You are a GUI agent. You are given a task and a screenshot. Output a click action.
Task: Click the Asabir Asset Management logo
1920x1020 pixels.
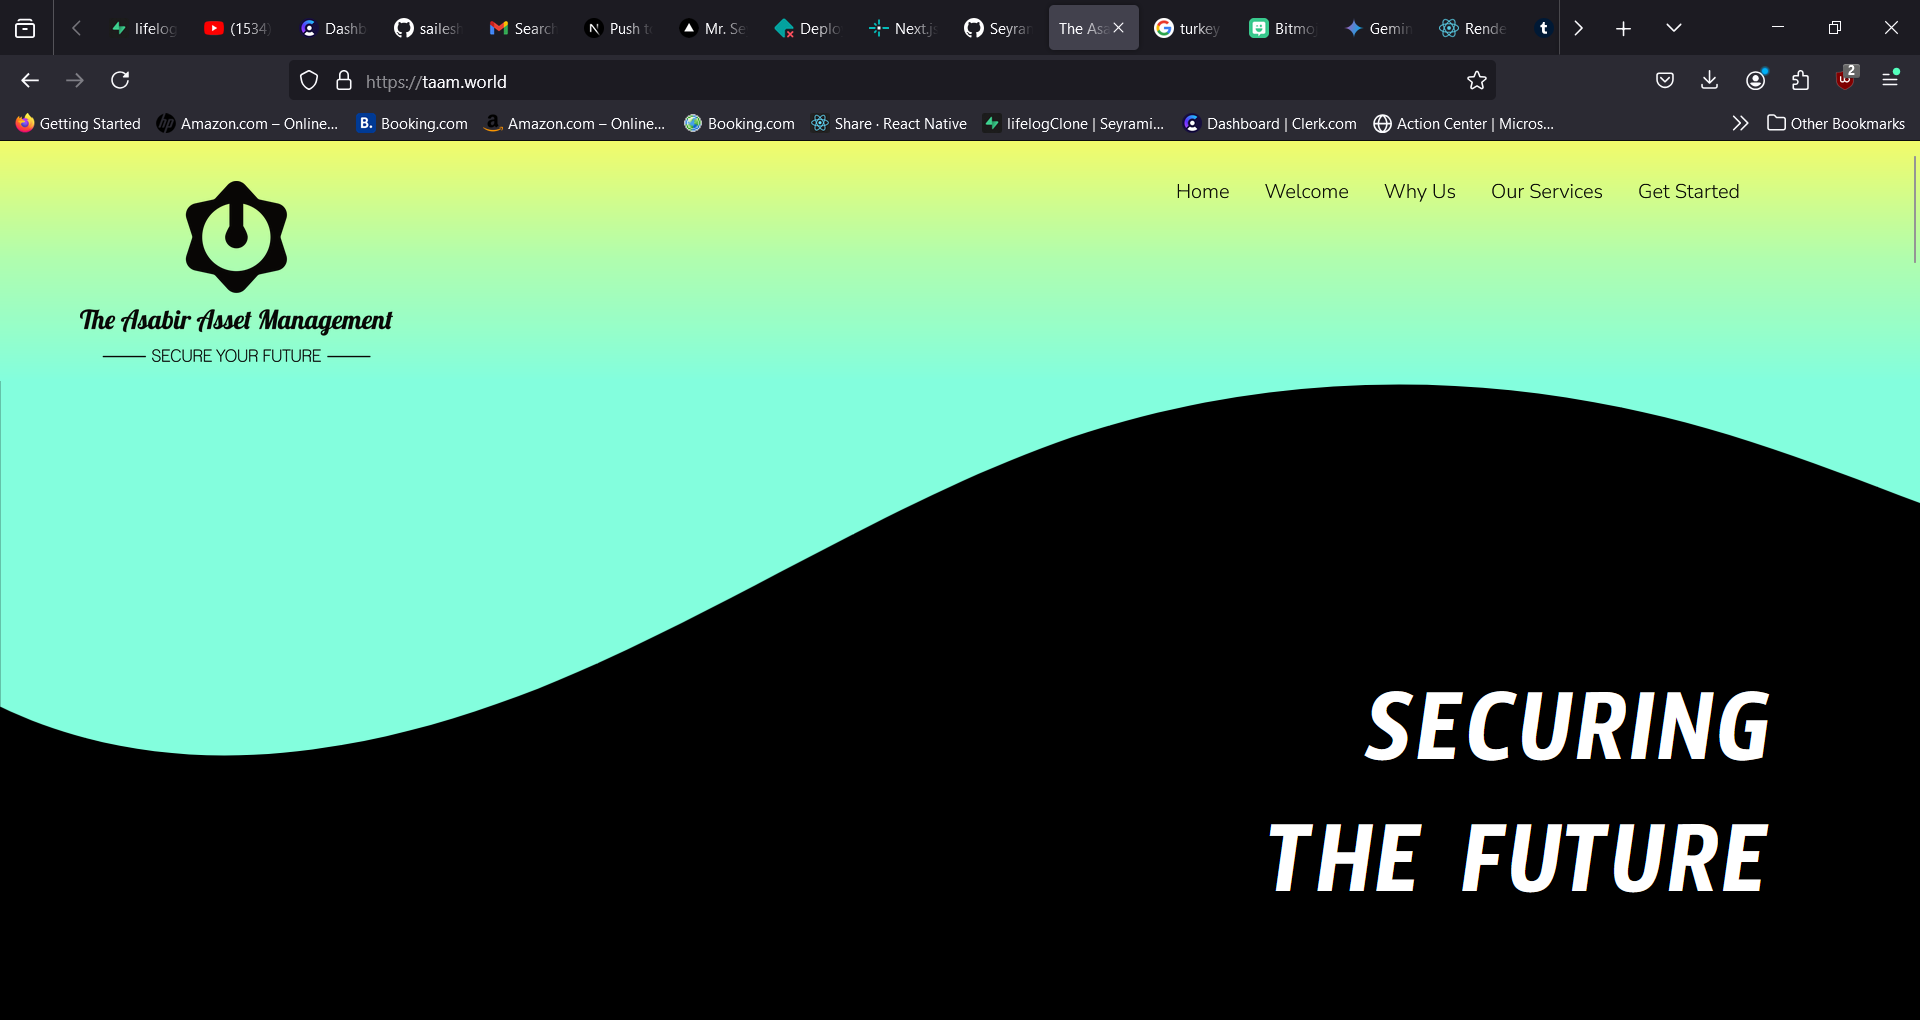[x=236, y=270]
